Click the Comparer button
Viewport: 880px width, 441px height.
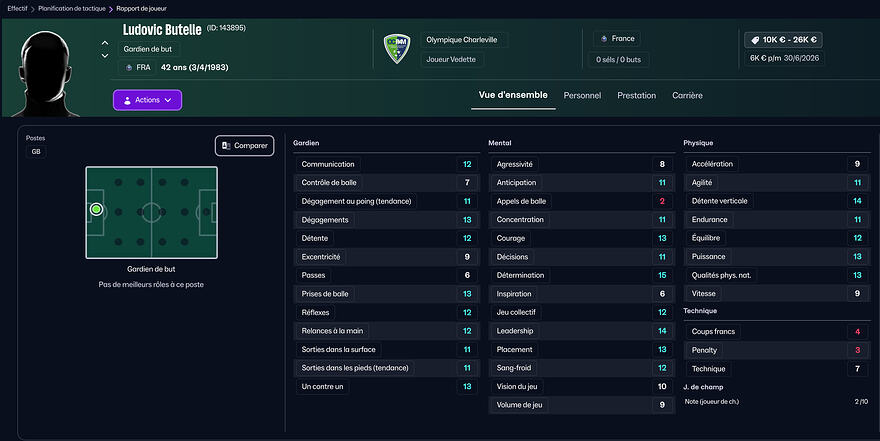coord(244,146)
